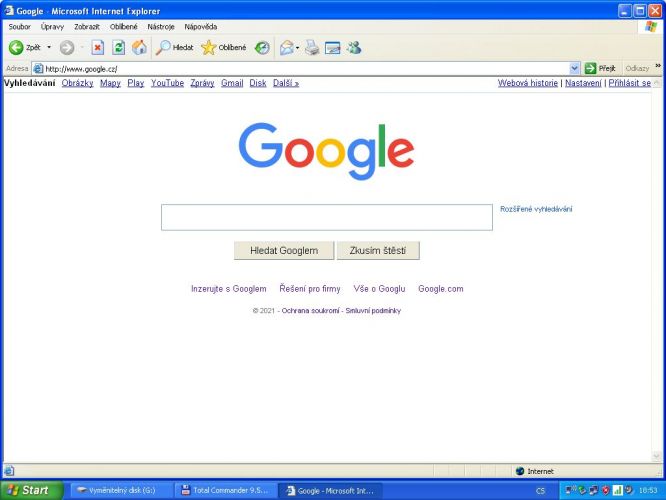Expand the Odkazy links toolbar chevron
Viewport: 666px width, 500px height.
click(658, 66)
